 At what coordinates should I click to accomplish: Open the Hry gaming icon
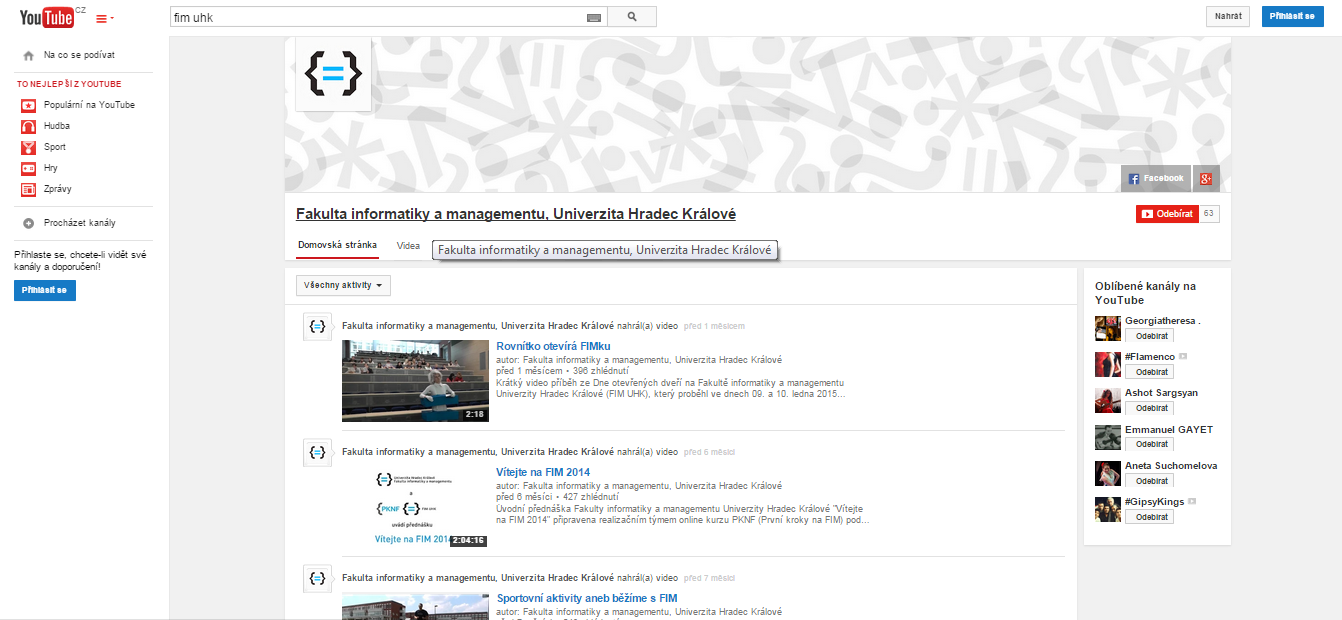tap(29, 168)
